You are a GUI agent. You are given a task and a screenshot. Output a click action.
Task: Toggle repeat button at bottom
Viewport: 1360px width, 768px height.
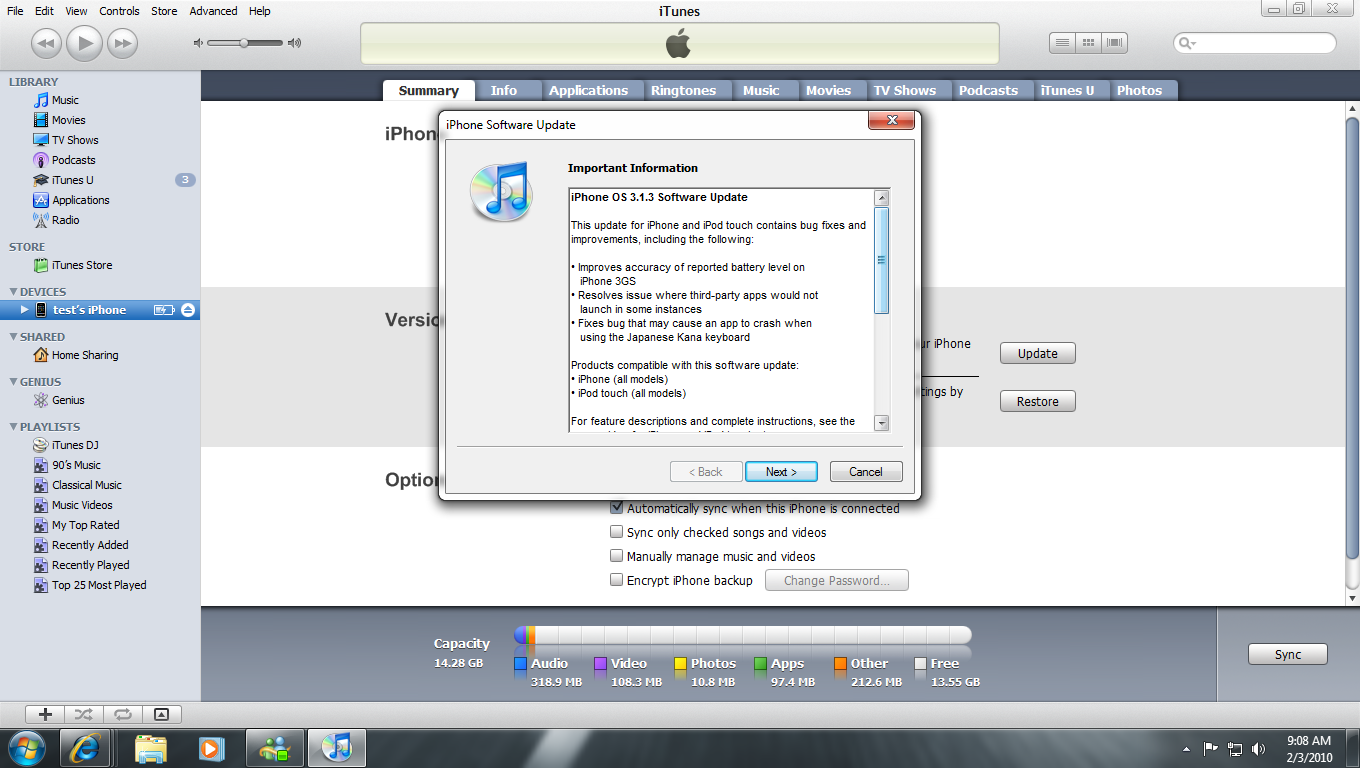pyautogui.click(x=123, y=714)
